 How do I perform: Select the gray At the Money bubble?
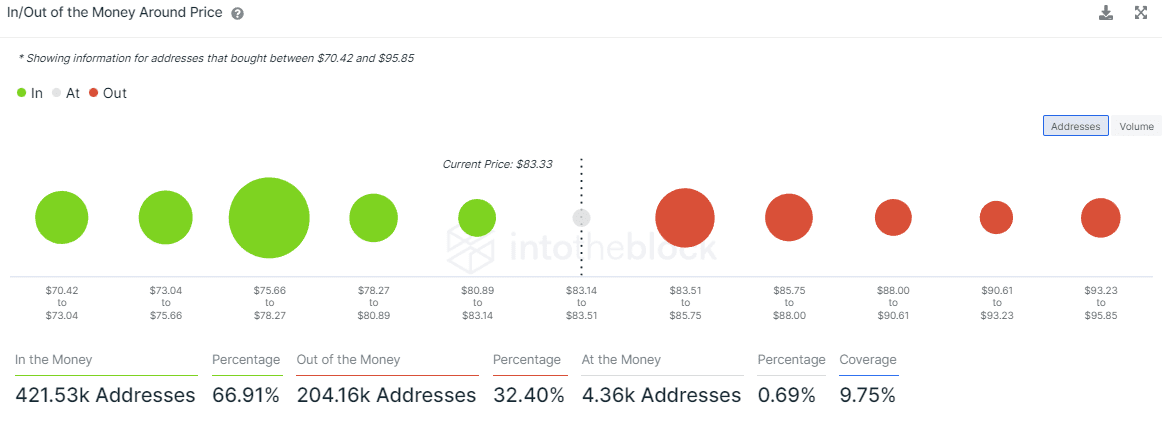(x=581, y=218)
